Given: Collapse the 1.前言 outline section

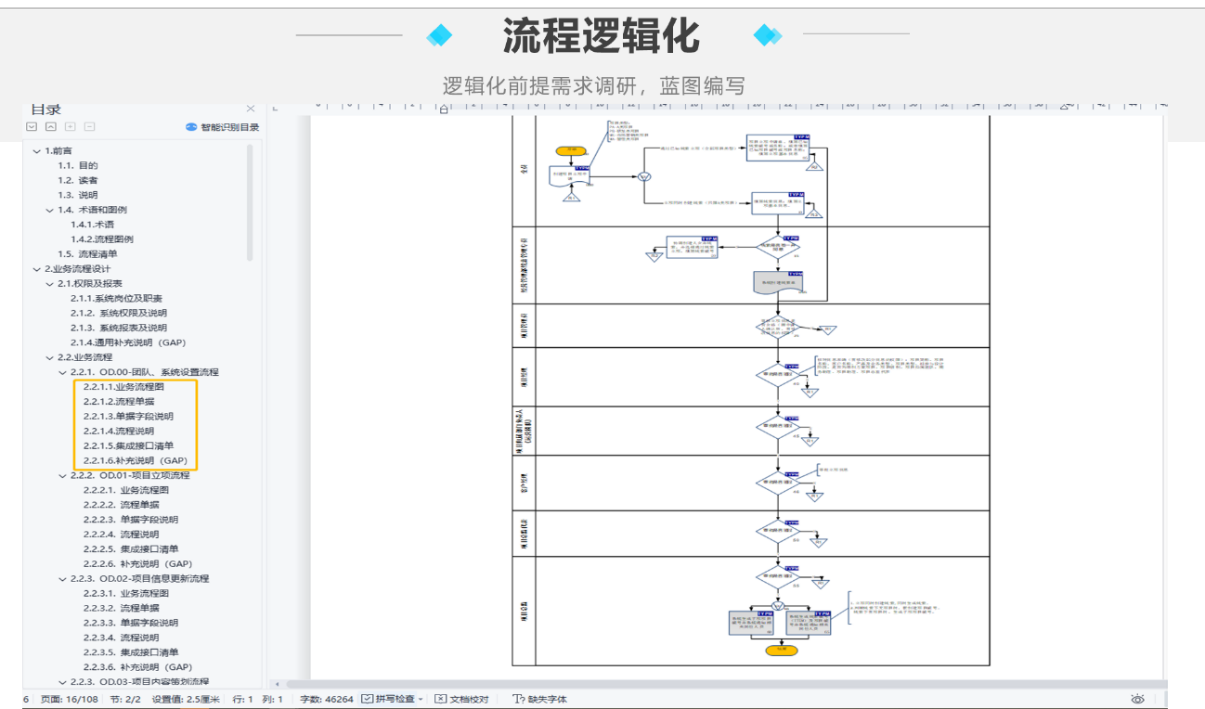Looking at the screenshot, I should [37, 151].
